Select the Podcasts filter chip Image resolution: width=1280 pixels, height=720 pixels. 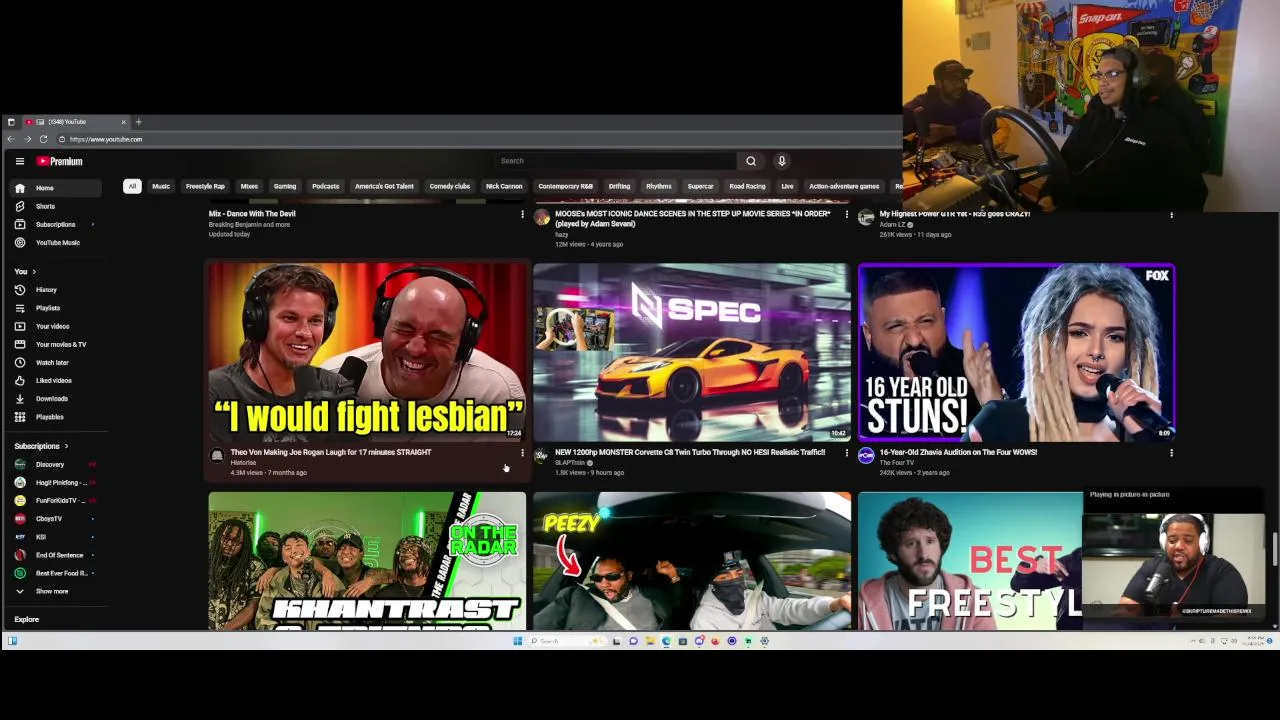[325, 186]
